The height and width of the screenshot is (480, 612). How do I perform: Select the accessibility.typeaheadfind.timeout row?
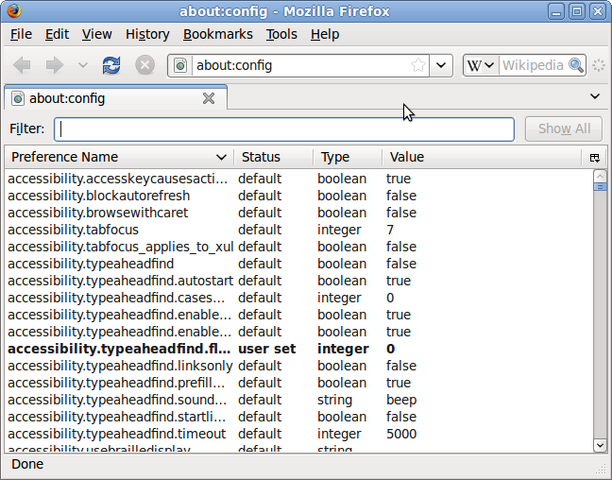299,434
